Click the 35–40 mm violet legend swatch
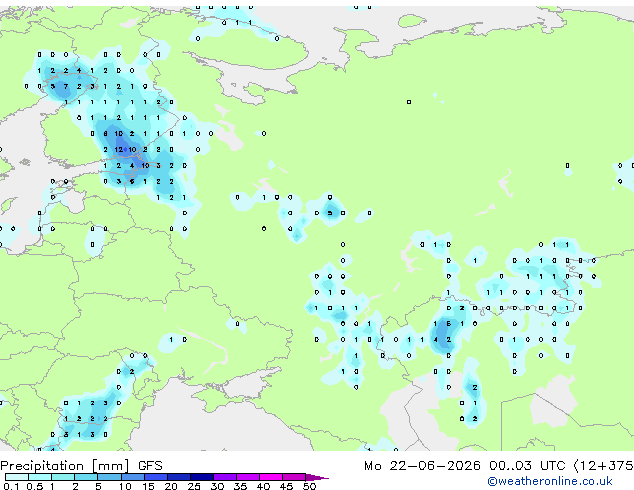Screen dimensions: 634x490 tap(248, 477)
